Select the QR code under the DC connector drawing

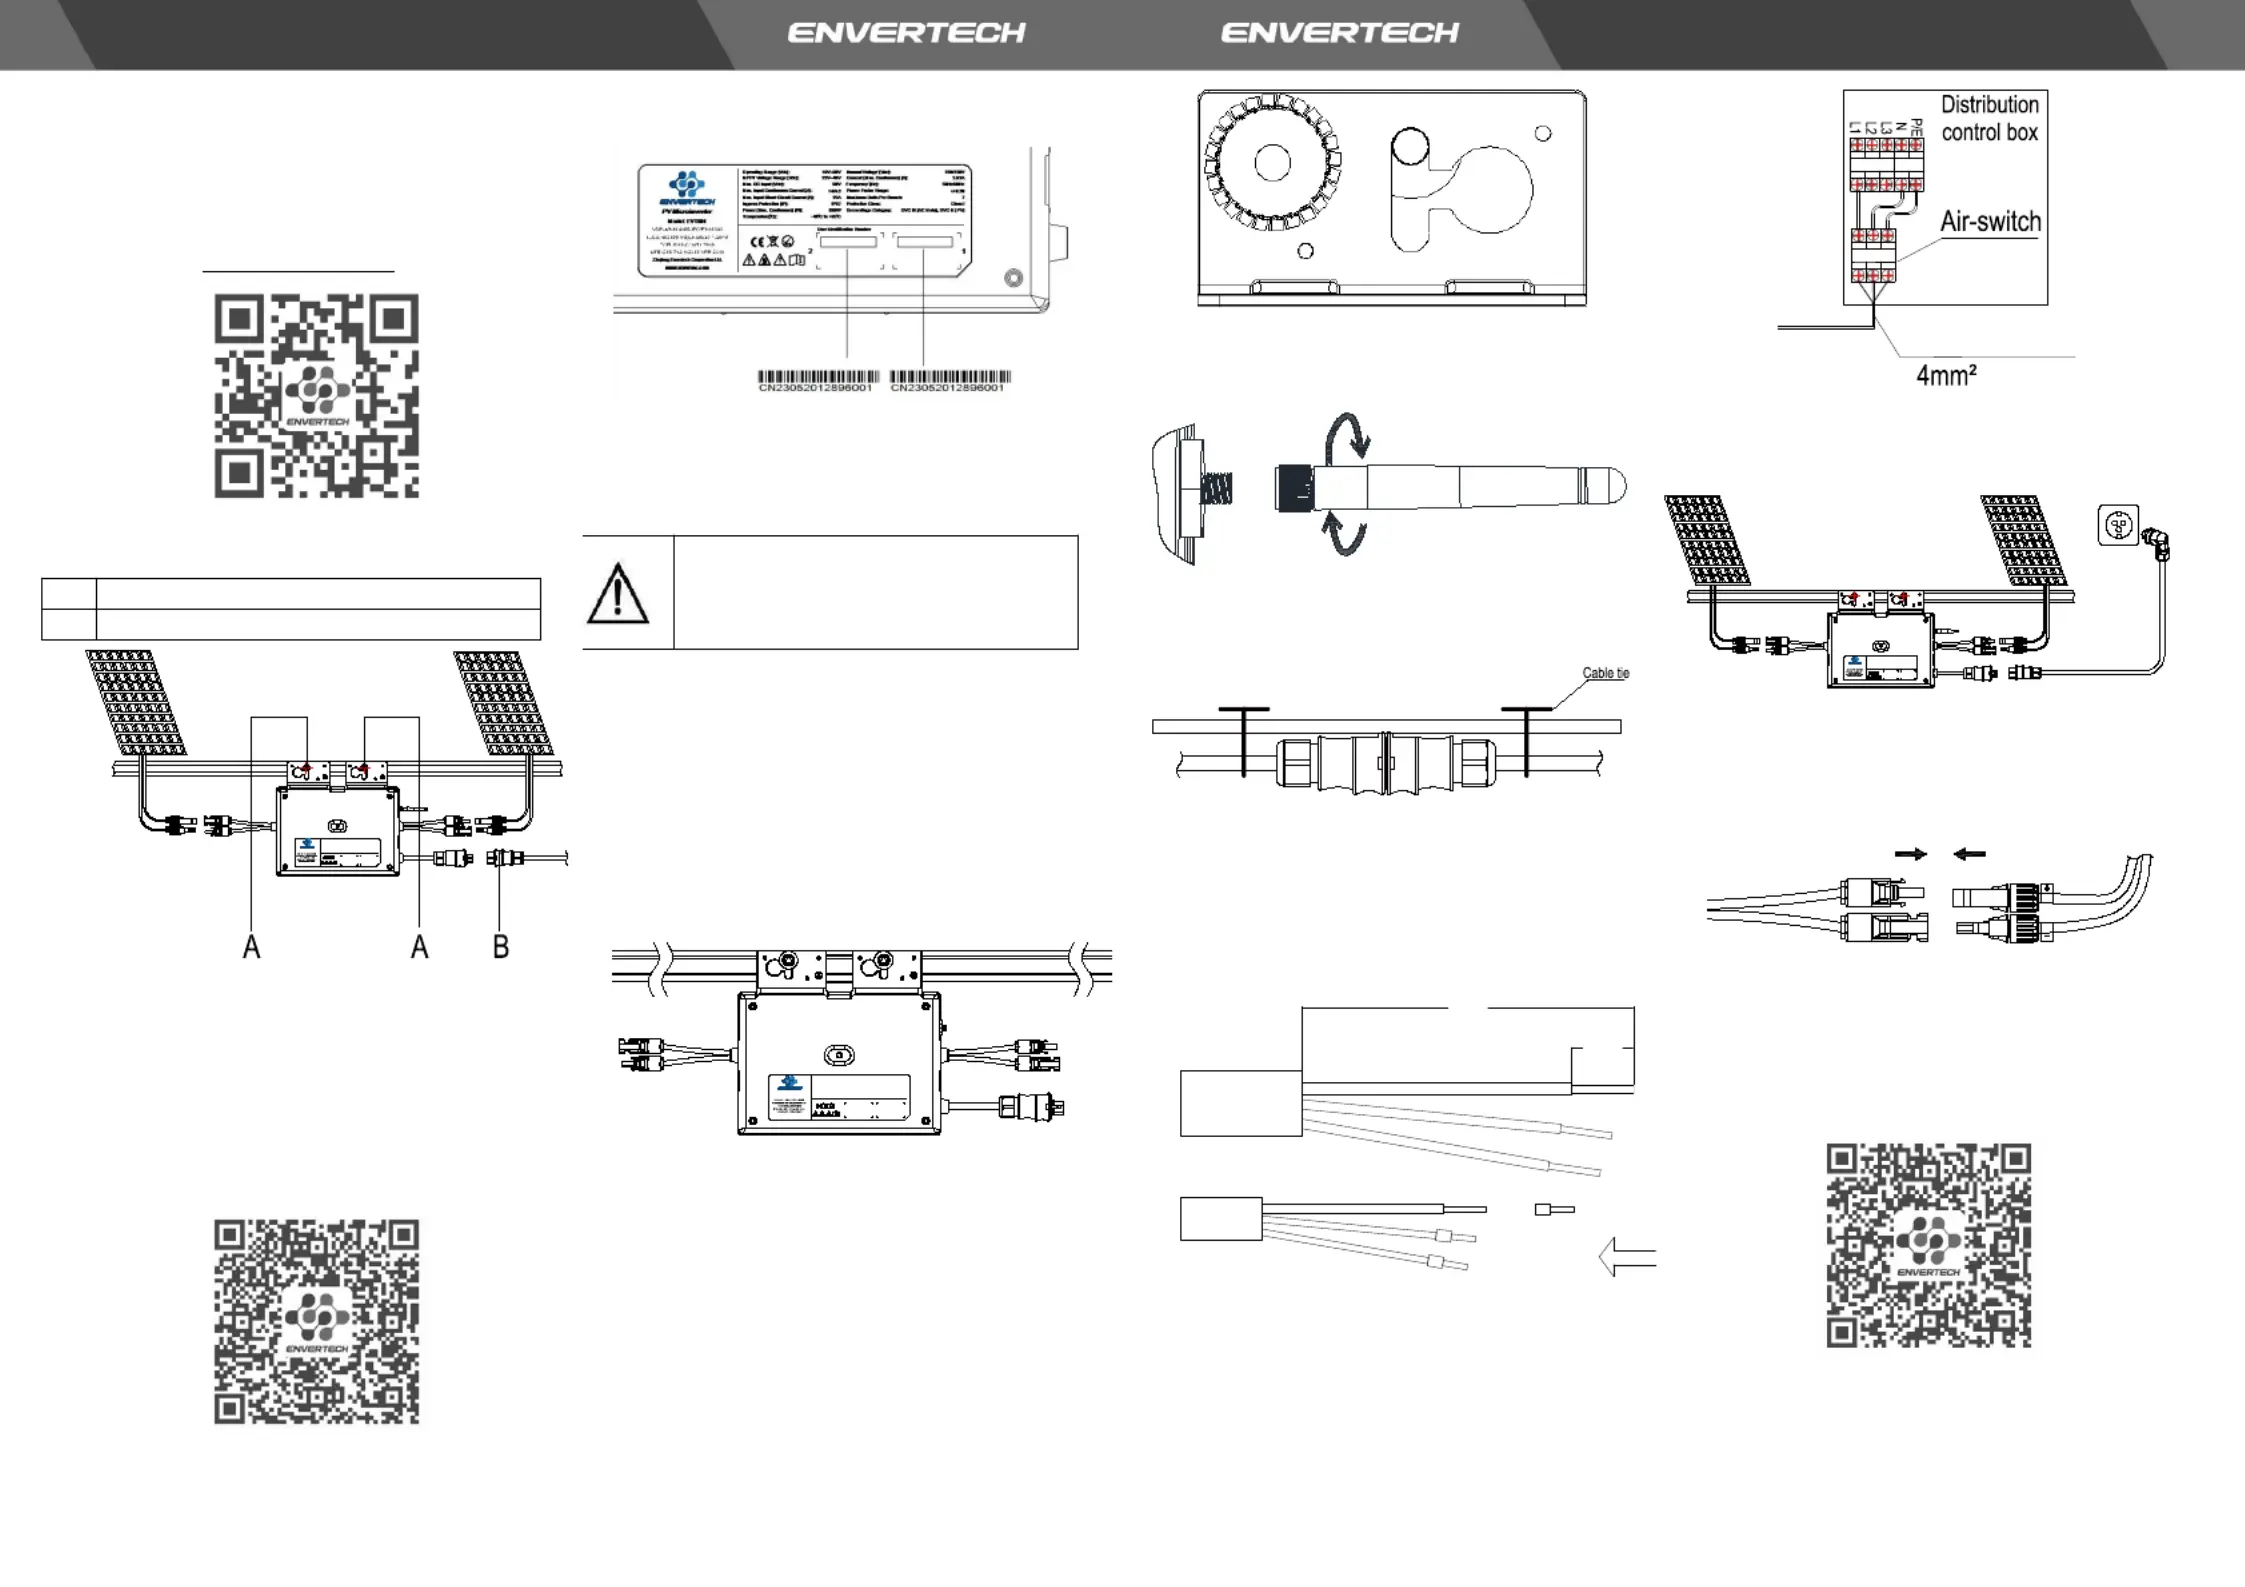tap(1928, 1246)
